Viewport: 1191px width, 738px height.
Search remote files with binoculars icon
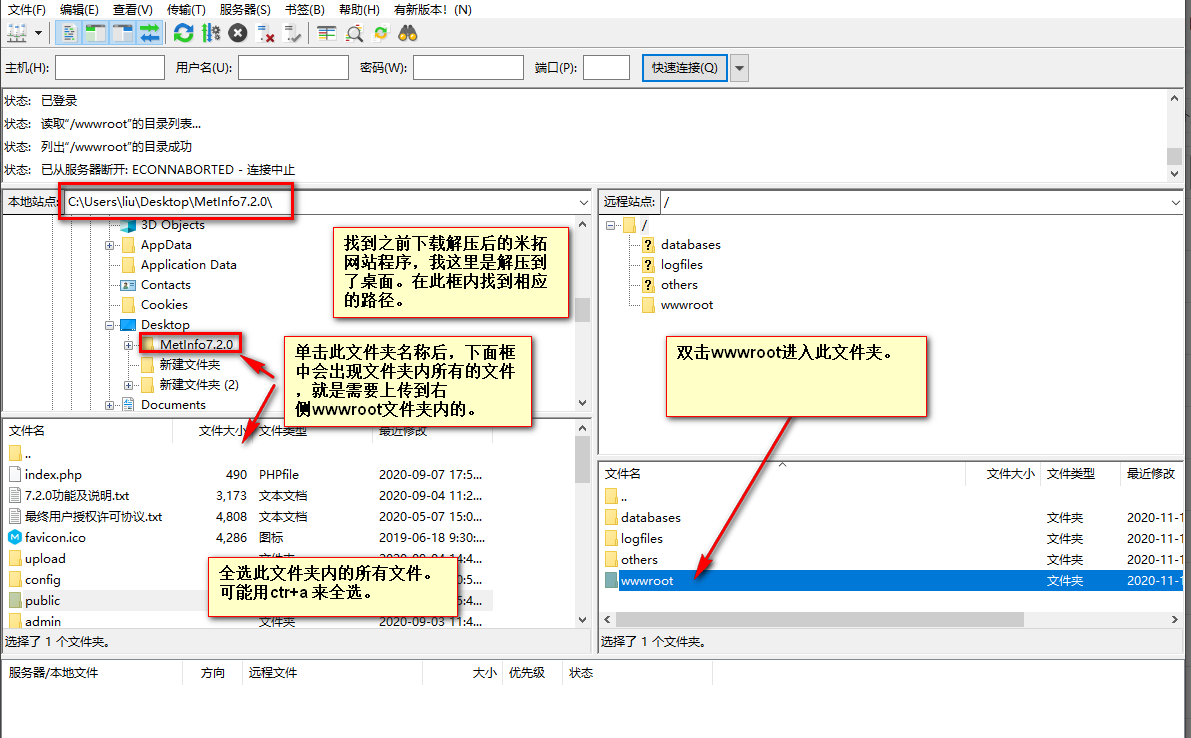click(408, 33)
